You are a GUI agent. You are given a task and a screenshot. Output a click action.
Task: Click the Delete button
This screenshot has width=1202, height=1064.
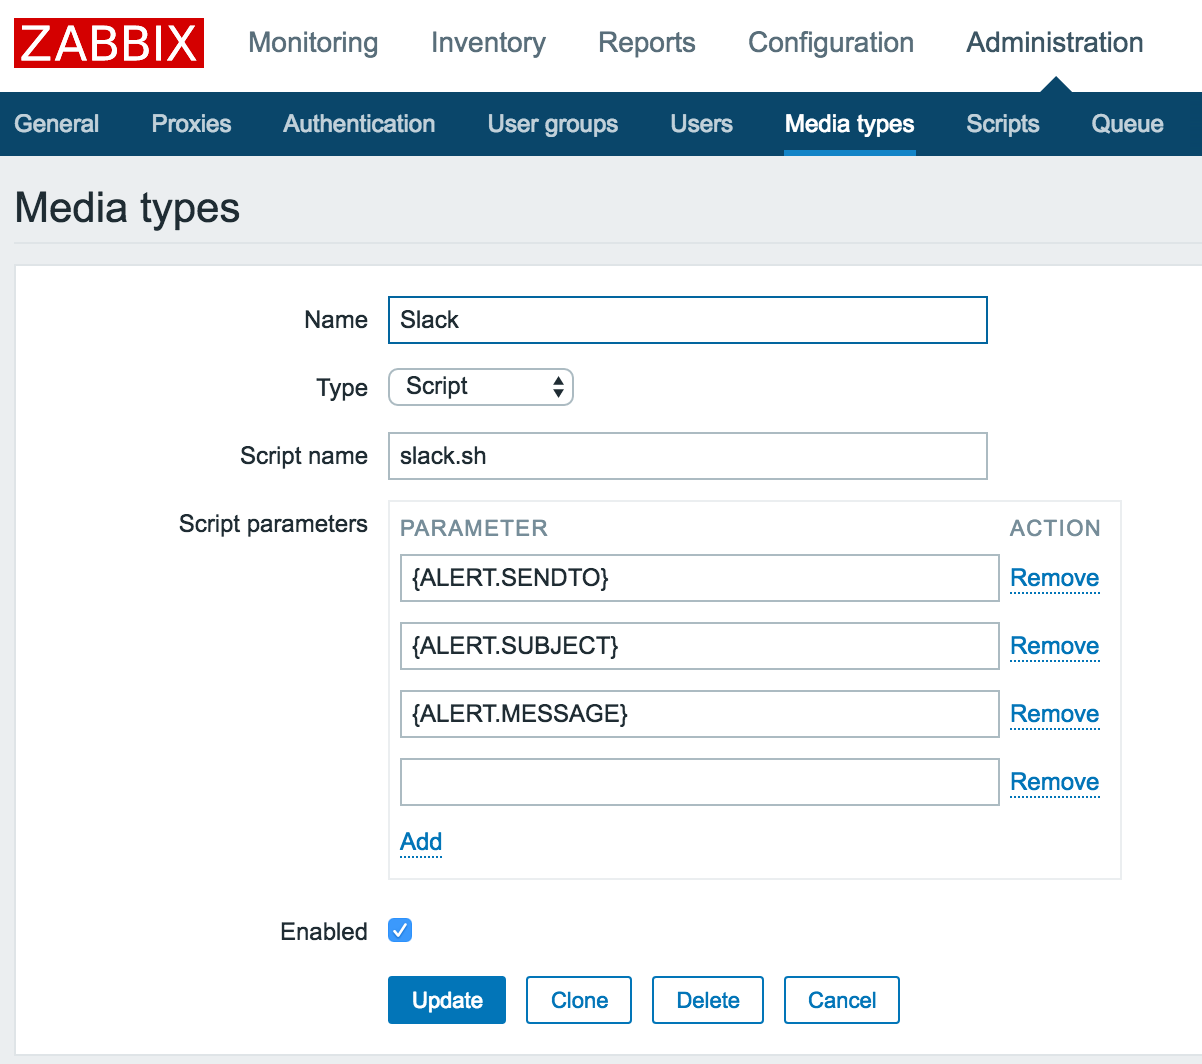coord(708,1000)
